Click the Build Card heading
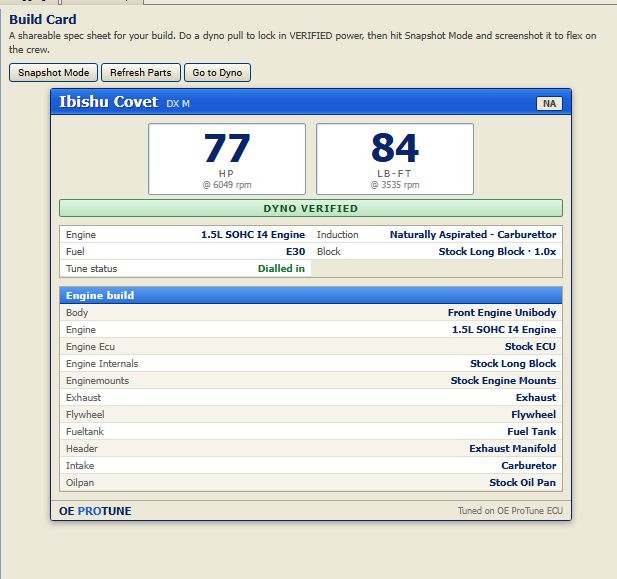 [x=42, y=19]
